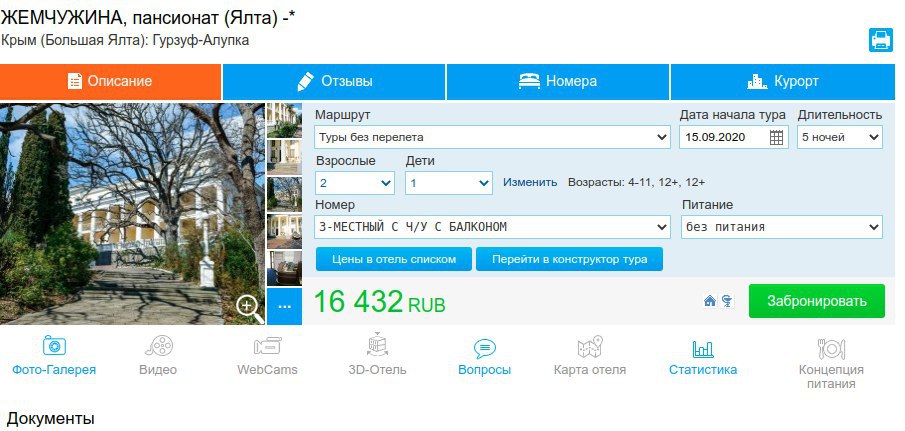Click the WebCams camera icon

[267, 346]
